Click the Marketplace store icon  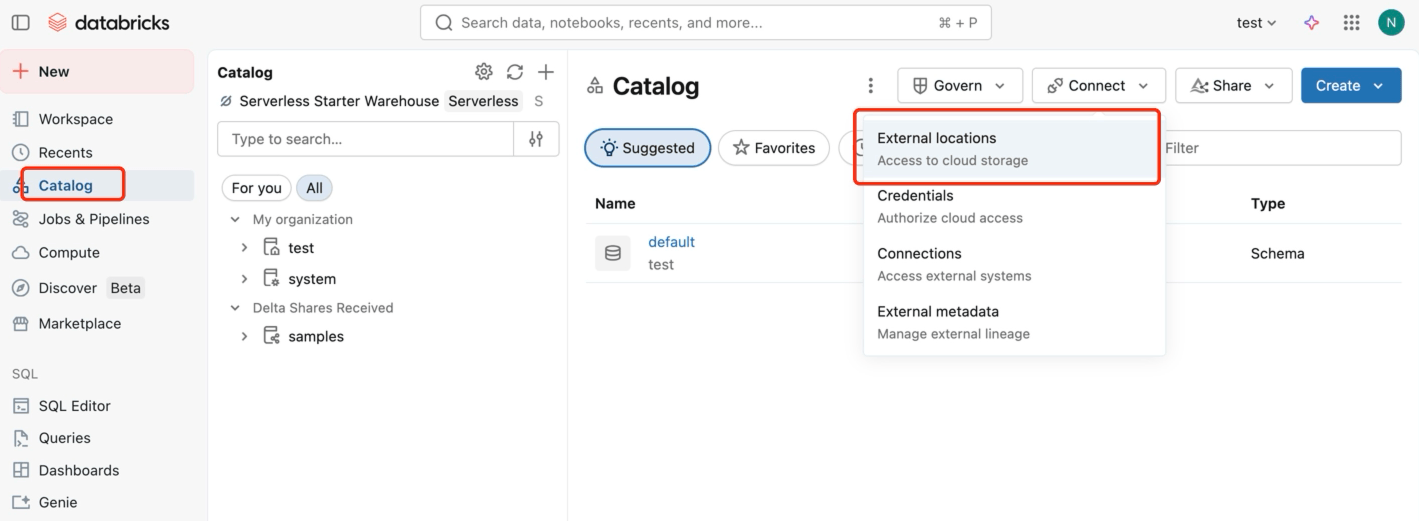20,324
